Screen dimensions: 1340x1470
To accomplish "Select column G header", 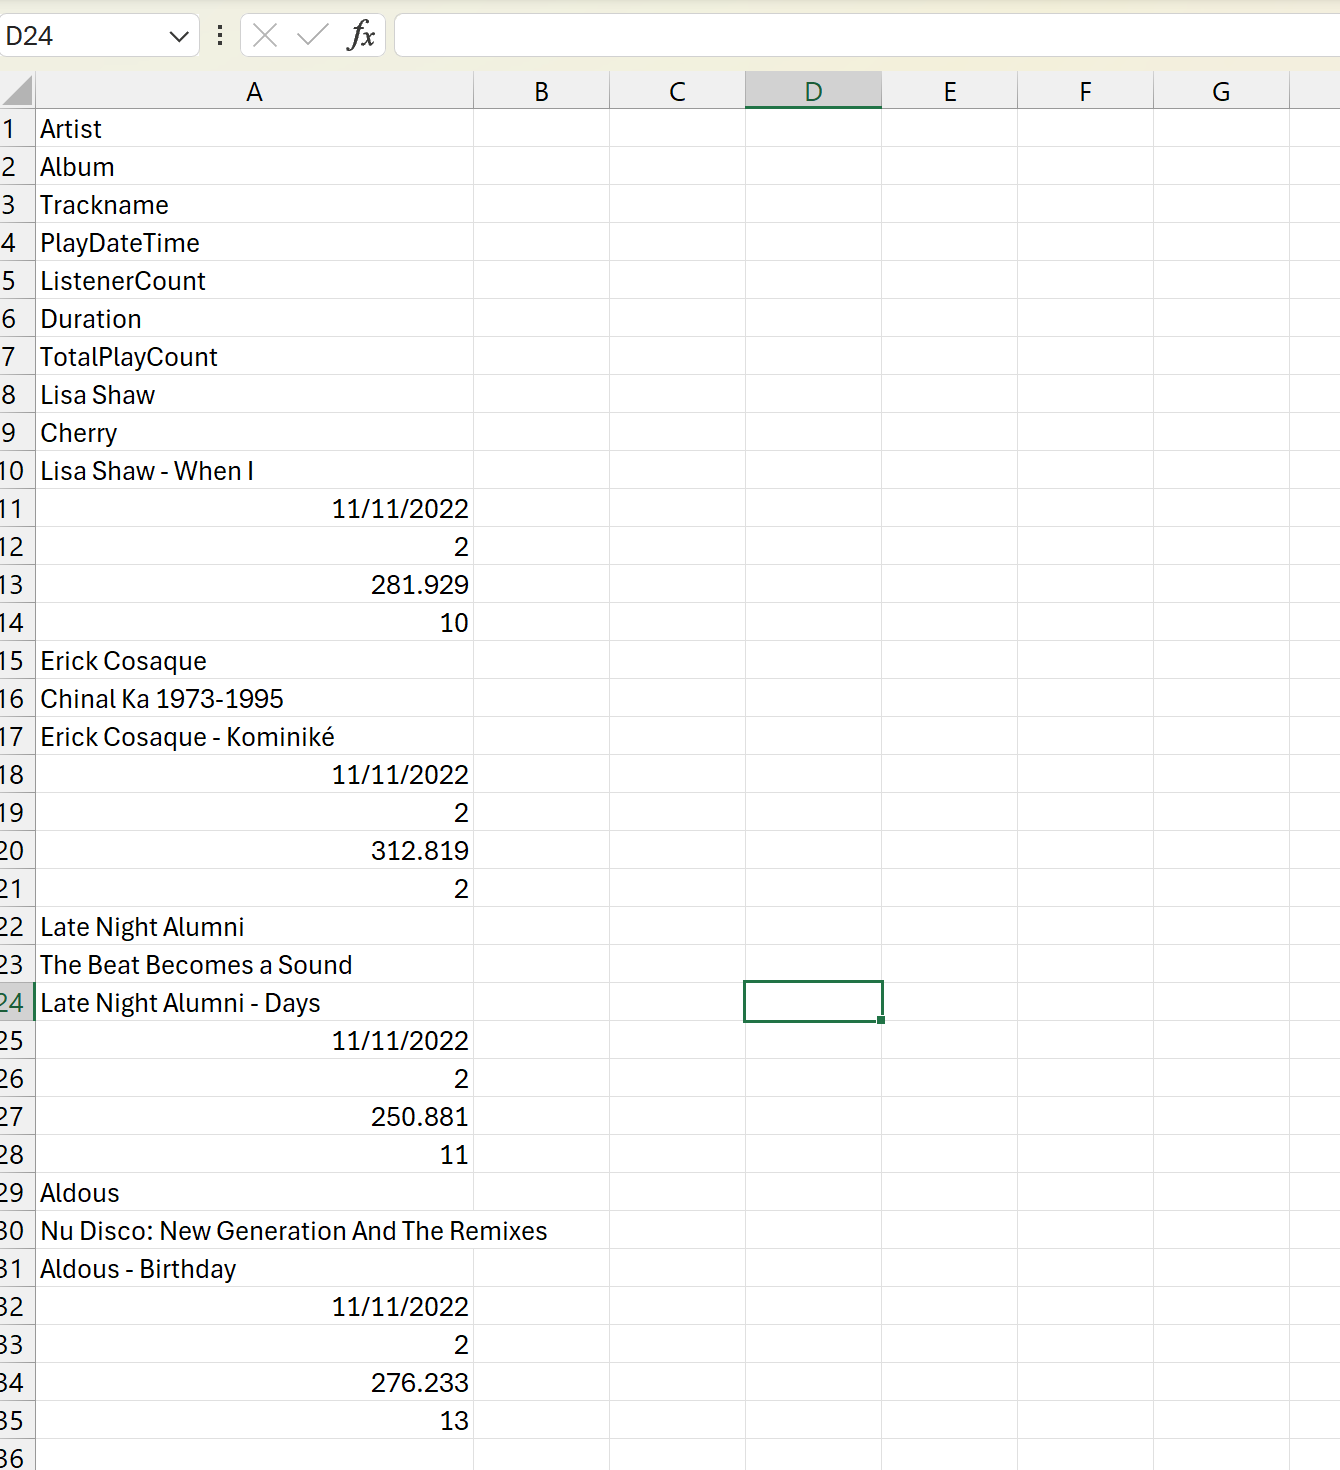I will pos(1221,92).
